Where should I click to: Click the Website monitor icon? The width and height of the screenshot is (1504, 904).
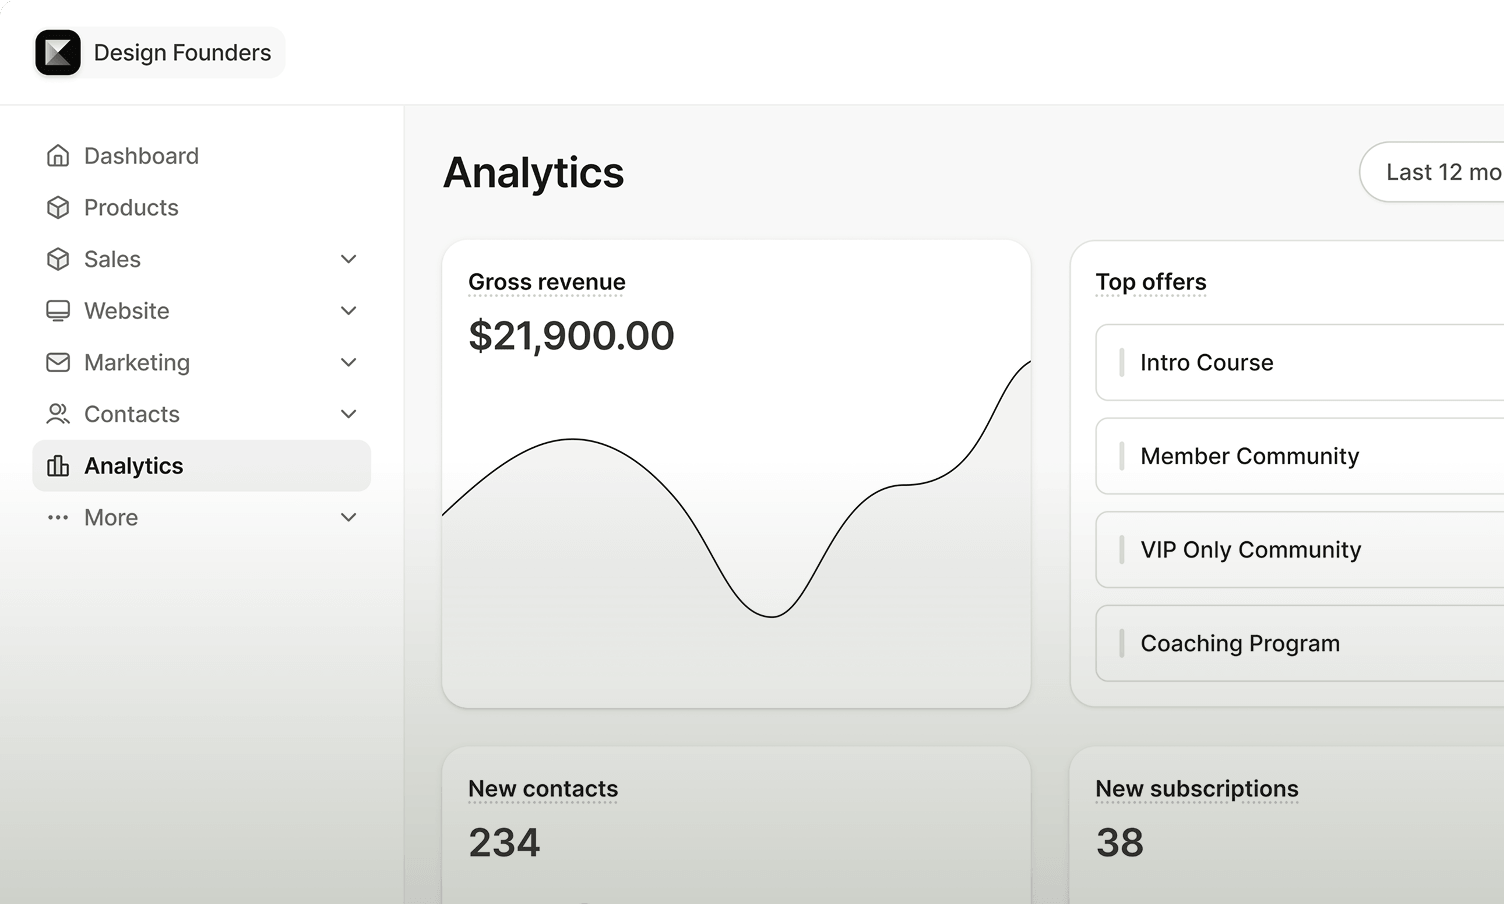tap(58, 311)
